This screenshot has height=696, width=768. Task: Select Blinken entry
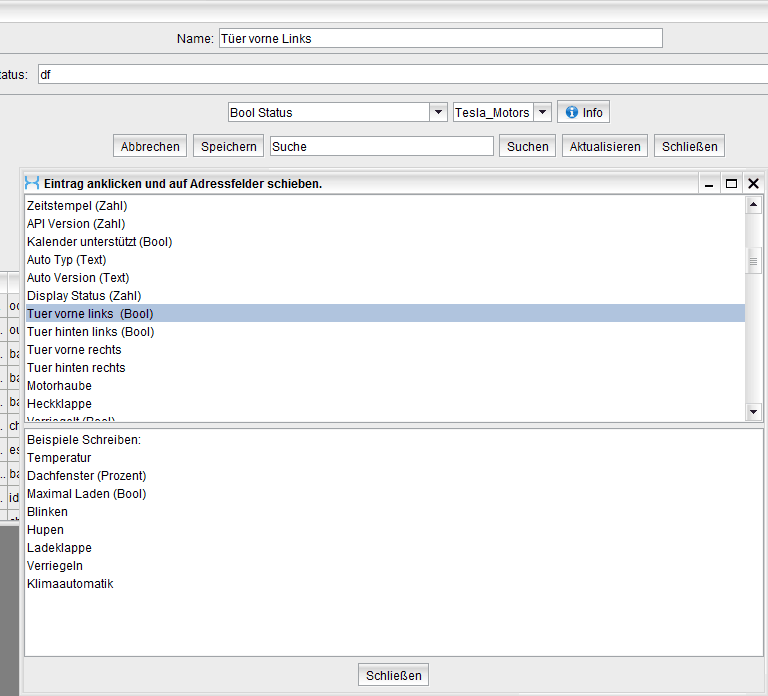tap(394, 511)
